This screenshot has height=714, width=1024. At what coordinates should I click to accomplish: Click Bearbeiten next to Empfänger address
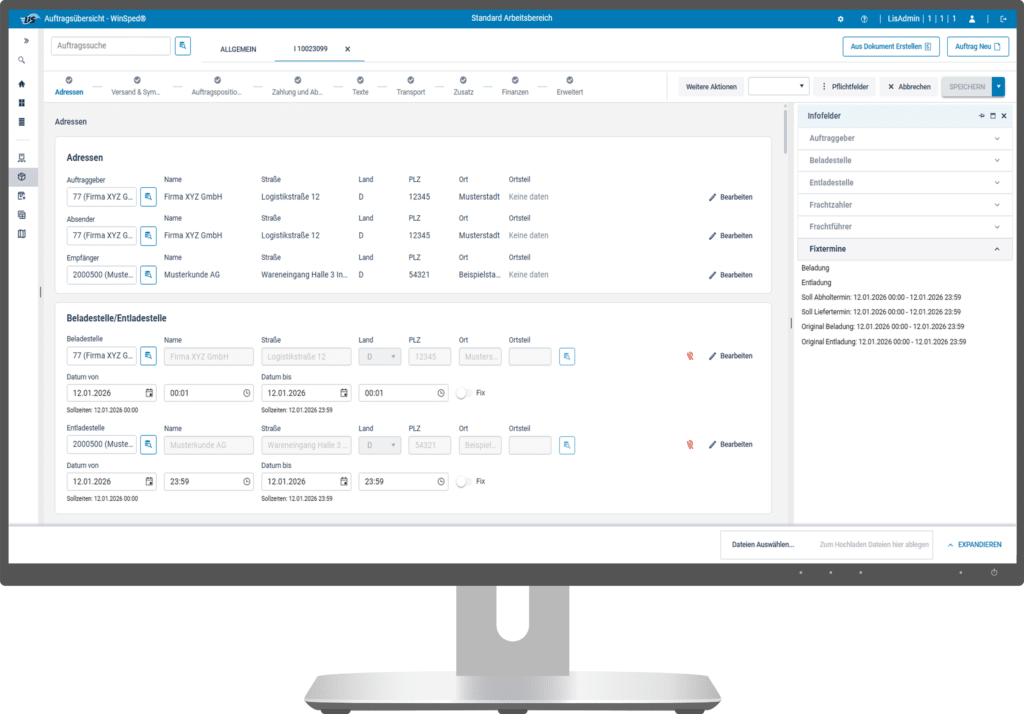pos(730,274)
